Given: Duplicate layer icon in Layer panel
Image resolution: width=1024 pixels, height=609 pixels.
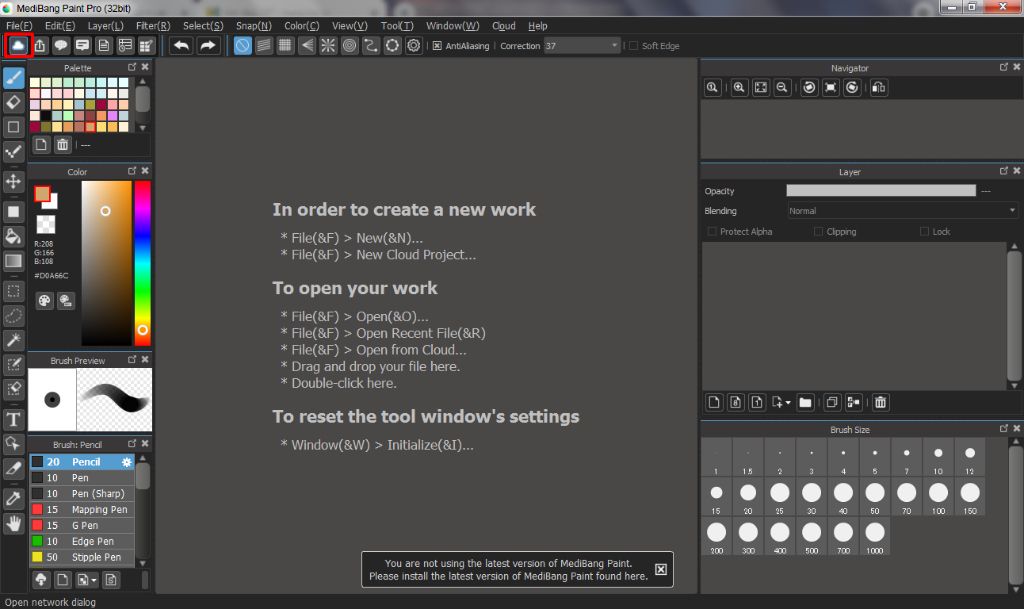Looking at the screenshot, I should click(831, 402).
